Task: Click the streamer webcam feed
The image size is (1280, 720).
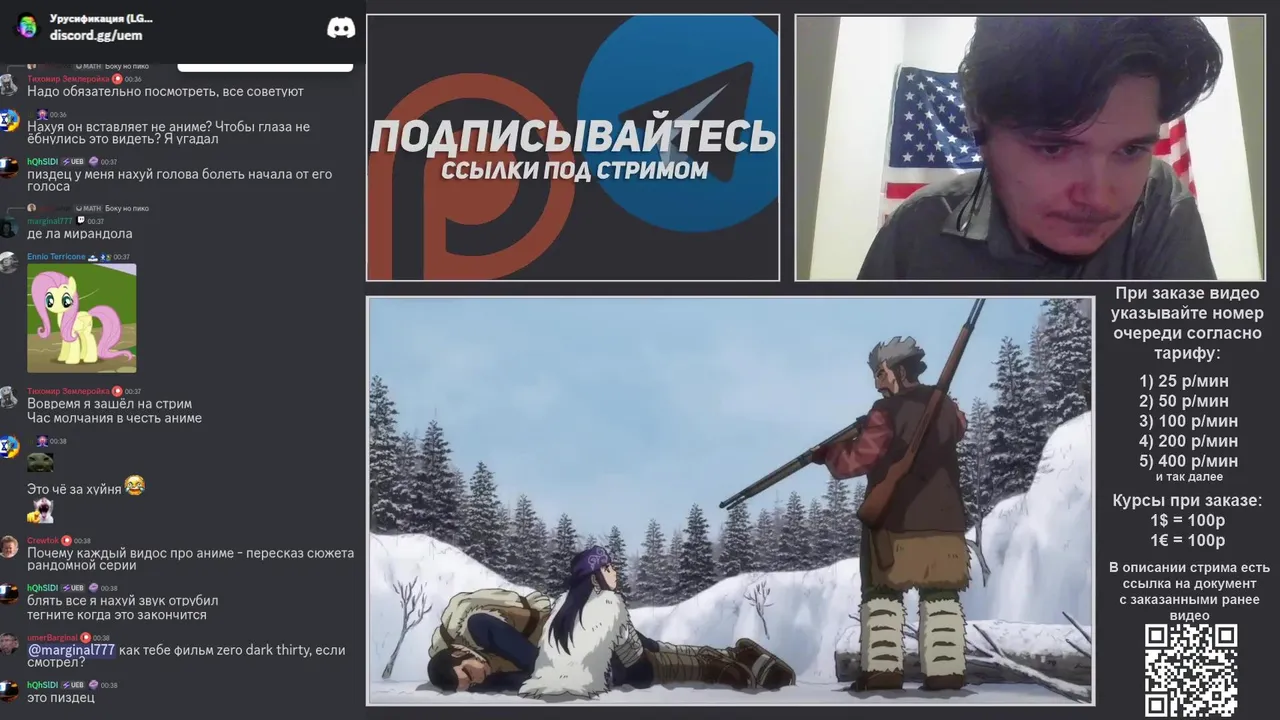Action: 1030,148
